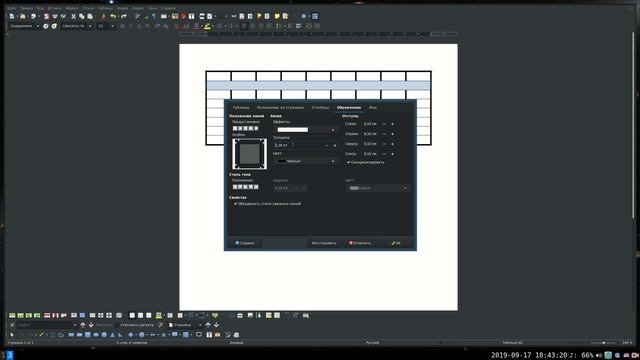This screenshot has width=640, height=360.
Task: Open the font name dropdown
Action: [x=90, y=26]
